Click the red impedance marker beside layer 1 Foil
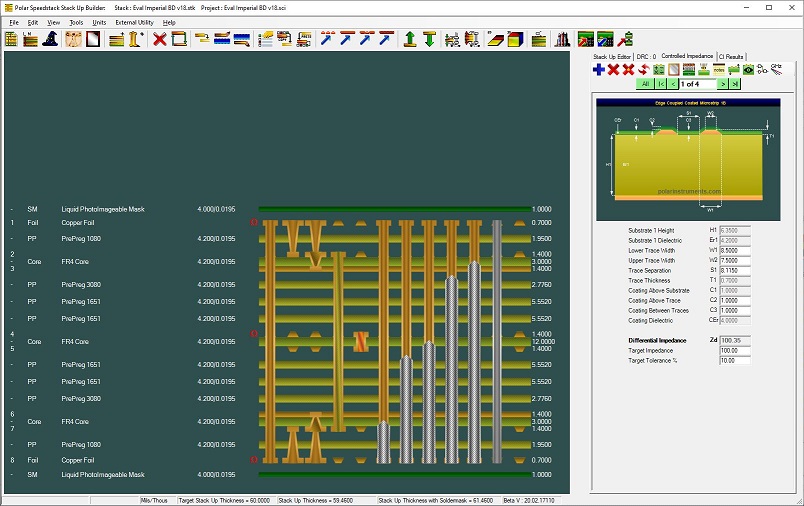The image size is (804, 506). coord(253,222)
